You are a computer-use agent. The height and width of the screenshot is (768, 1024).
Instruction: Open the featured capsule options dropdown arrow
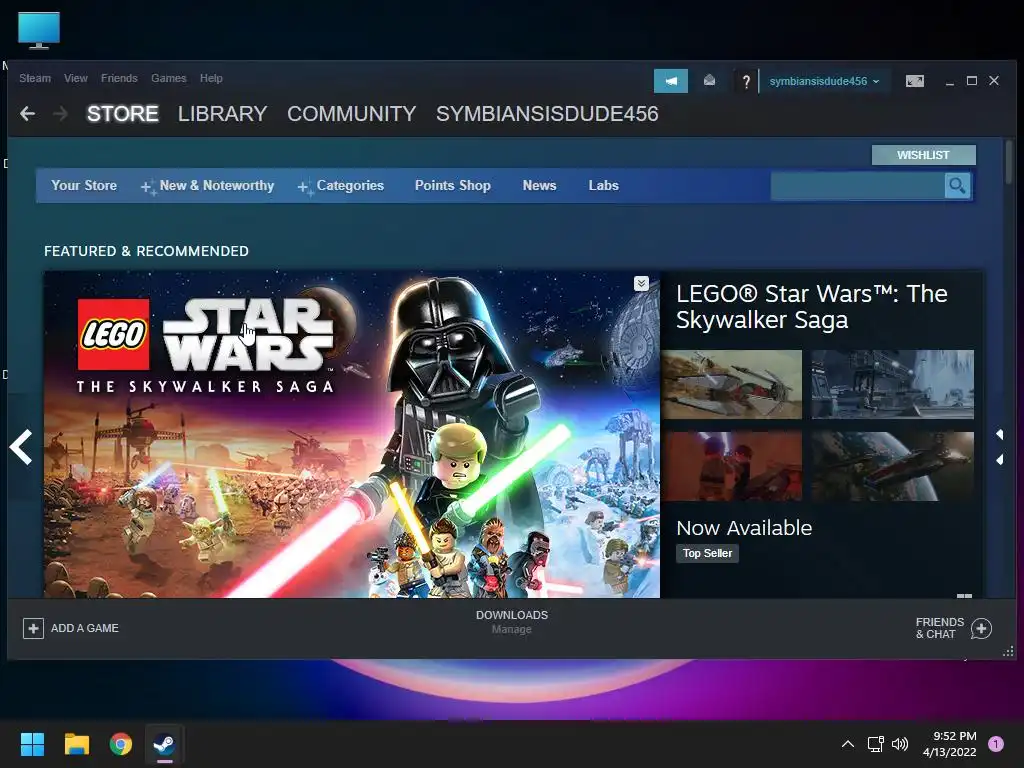coord(641,283)
